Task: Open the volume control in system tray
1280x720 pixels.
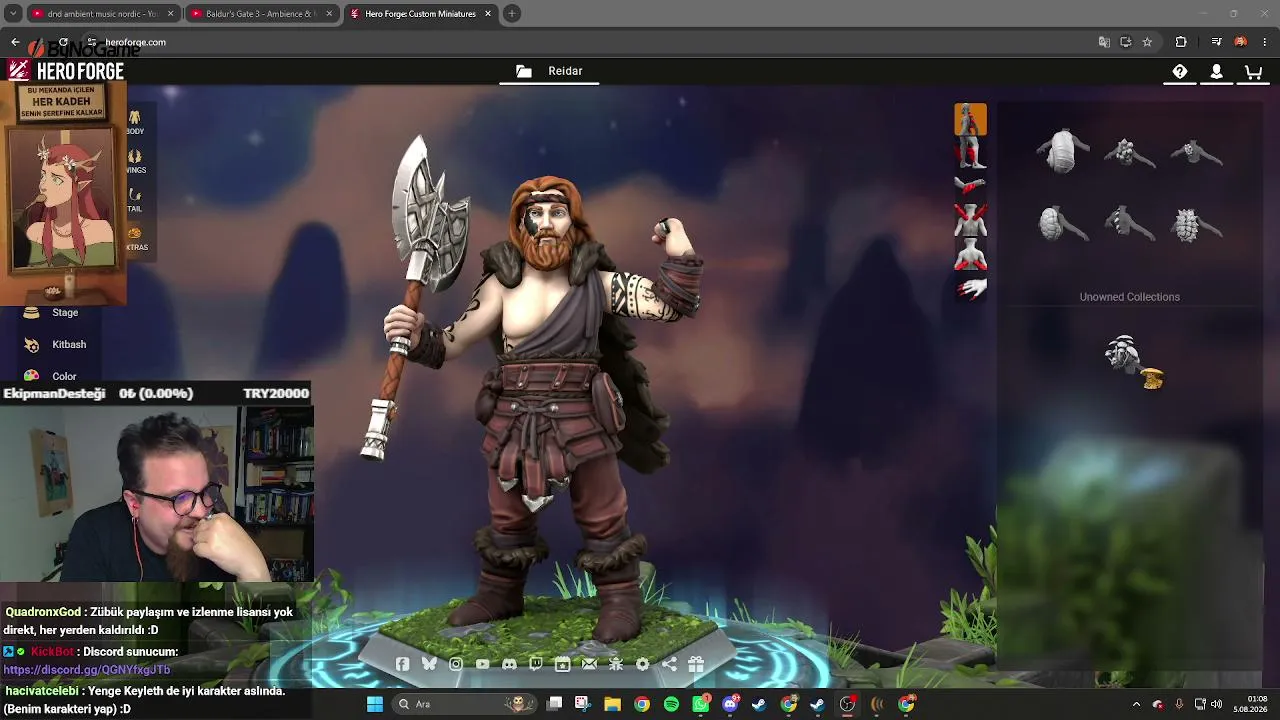Action: (1217, 704)
